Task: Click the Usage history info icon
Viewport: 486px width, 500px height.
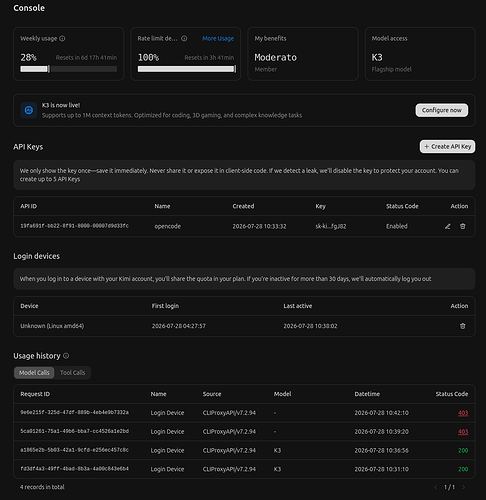Action: click(66, 356)
